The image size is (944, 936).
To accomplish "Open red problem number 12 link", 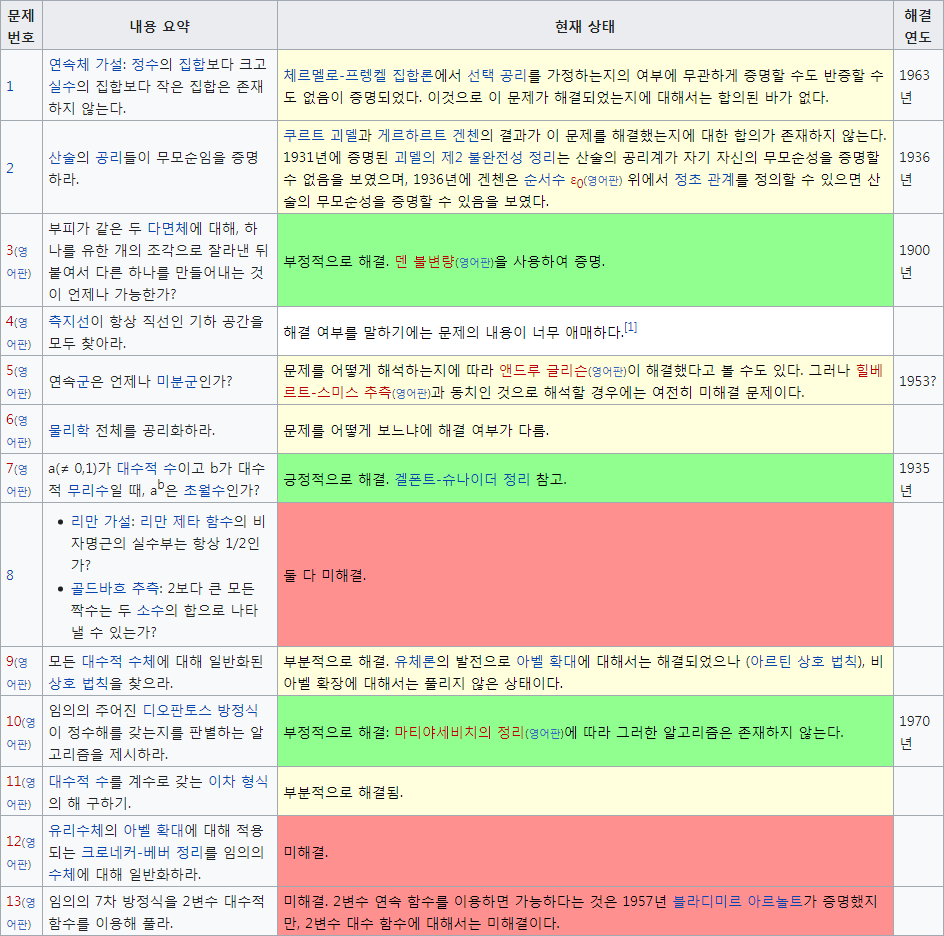I will [x=14, y=841].
